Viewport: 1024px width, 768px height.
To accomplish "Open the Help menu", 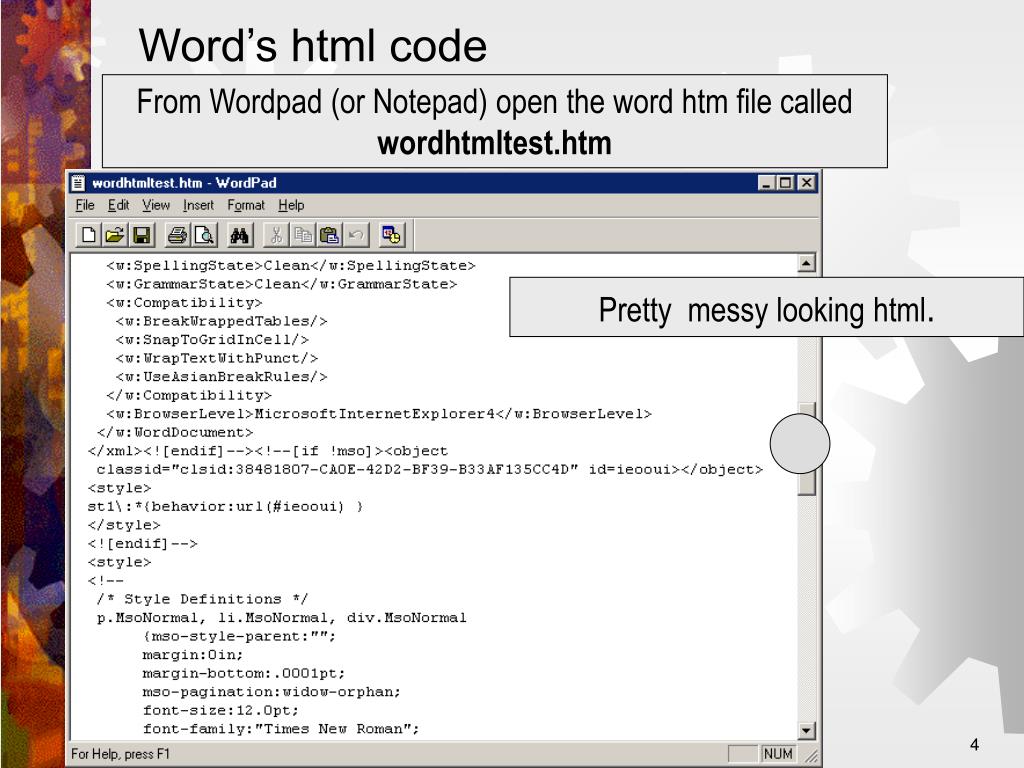I will pyautogui.click(x=291, y=205).
